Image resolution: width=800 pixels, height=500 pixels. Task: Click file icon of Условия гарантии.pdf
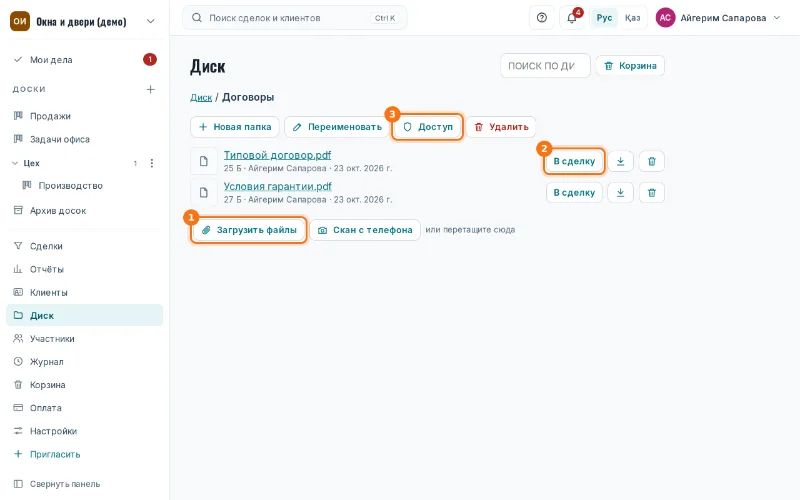[x=204, y=192]
